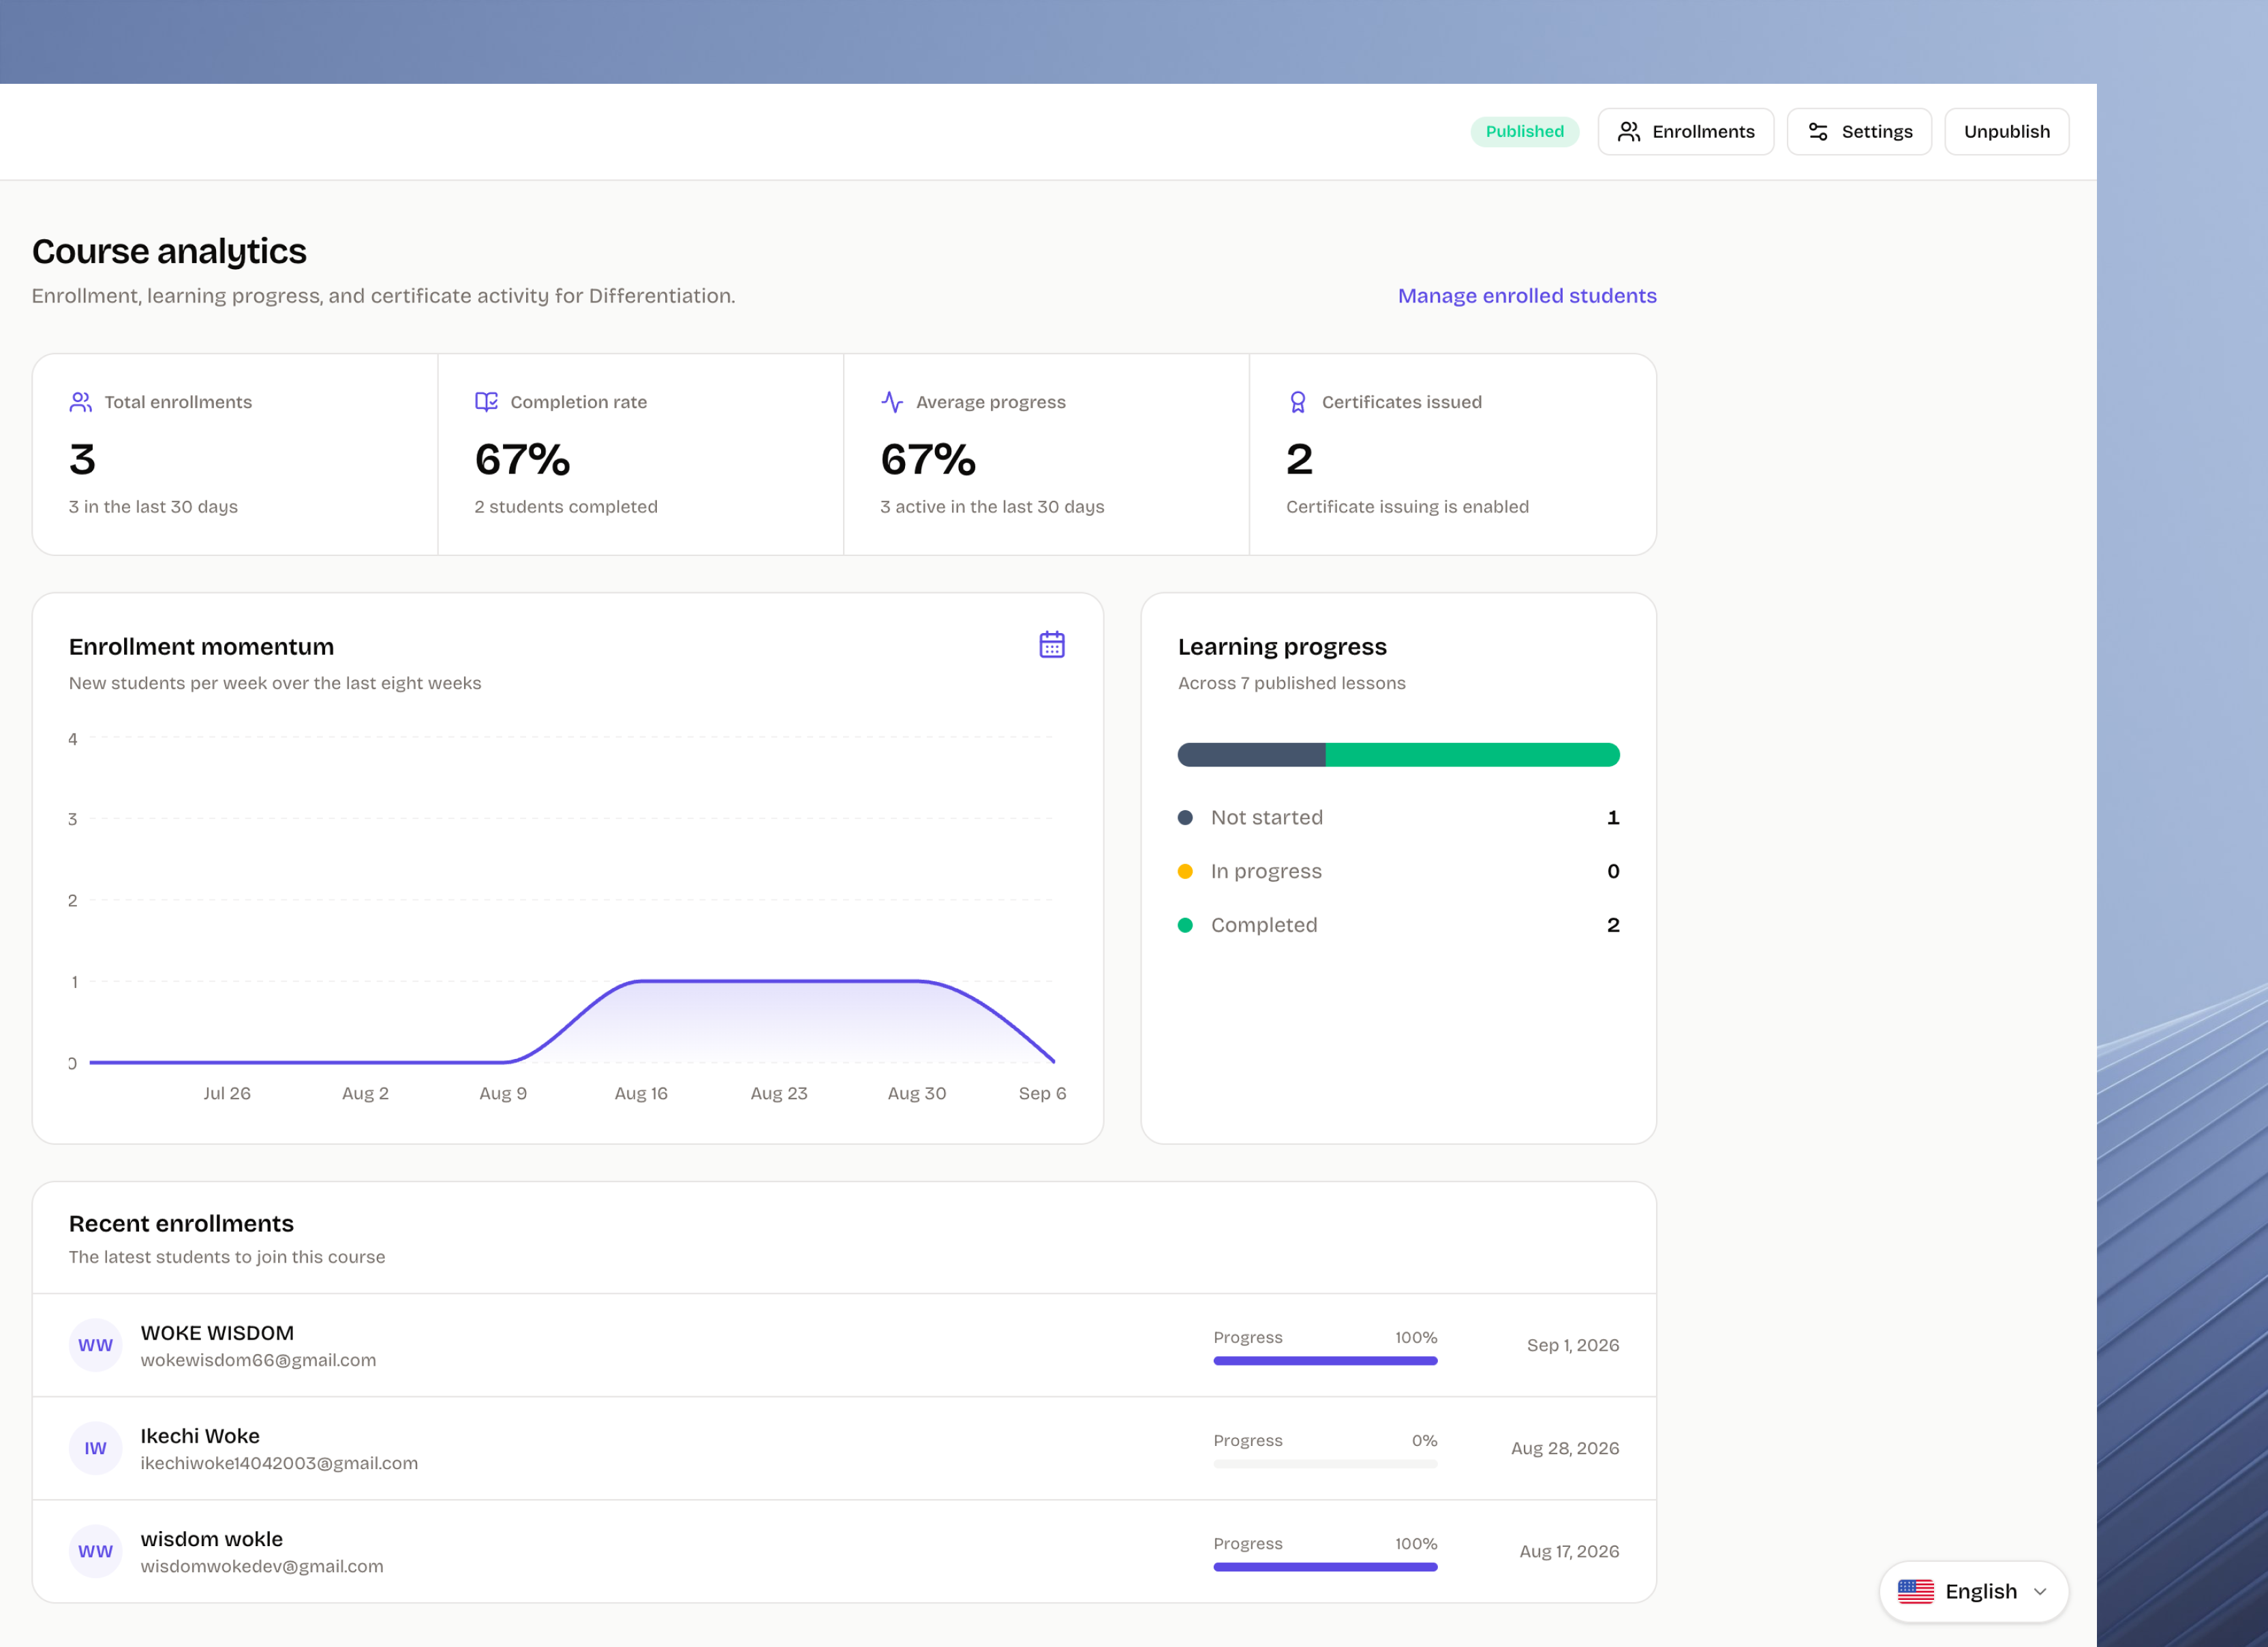
Task: Open Manage enrolled students link
Action: pos(1526,296)
